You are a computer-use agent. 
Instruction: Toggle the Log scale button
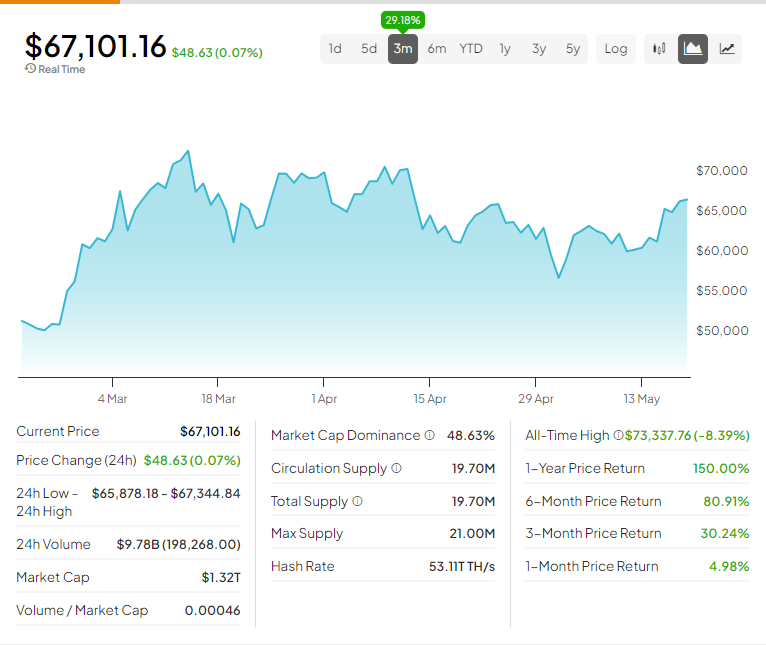coord(616,49)
